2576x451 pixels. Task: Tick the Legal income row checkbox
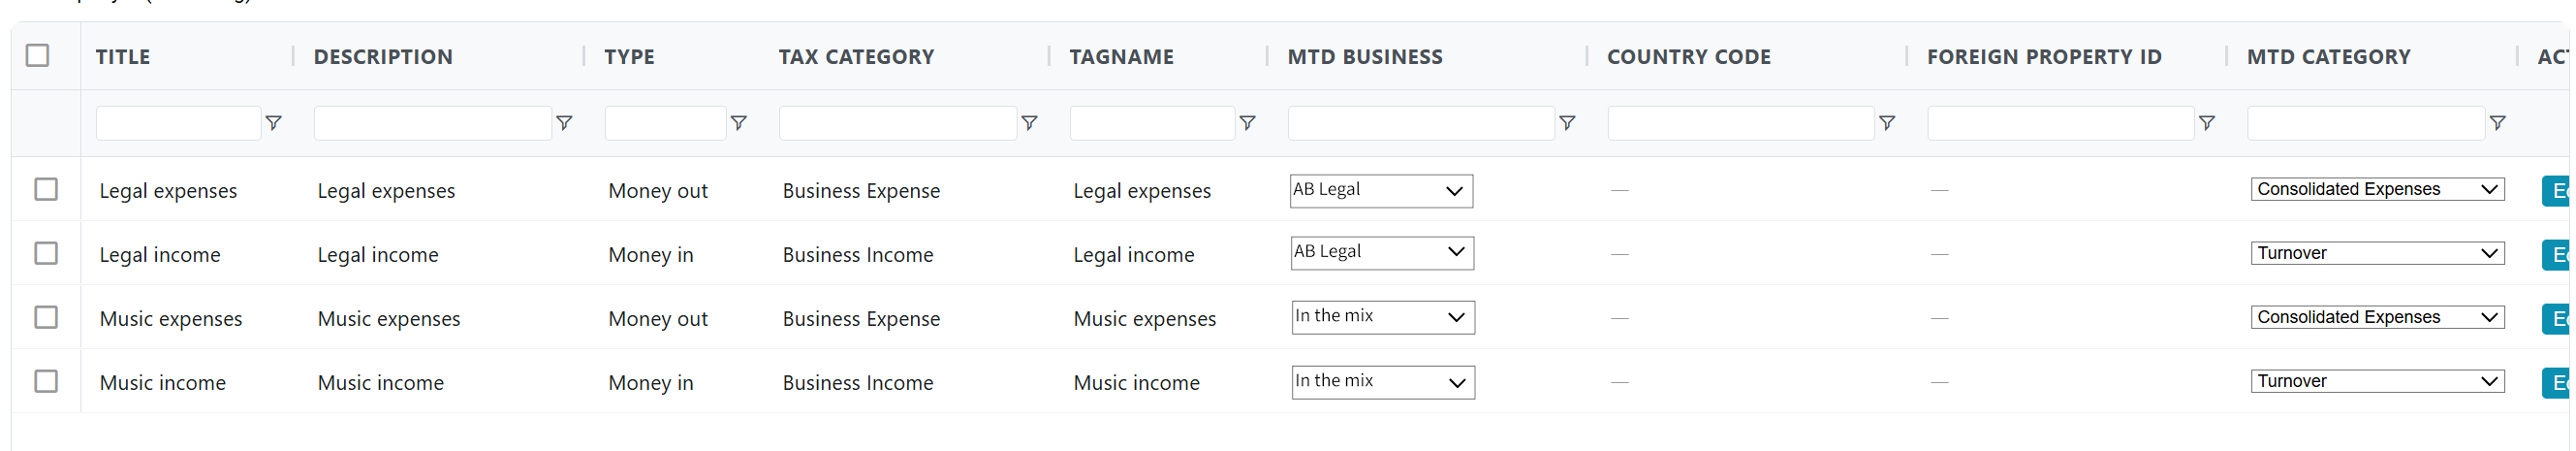(x=46, y=253)
